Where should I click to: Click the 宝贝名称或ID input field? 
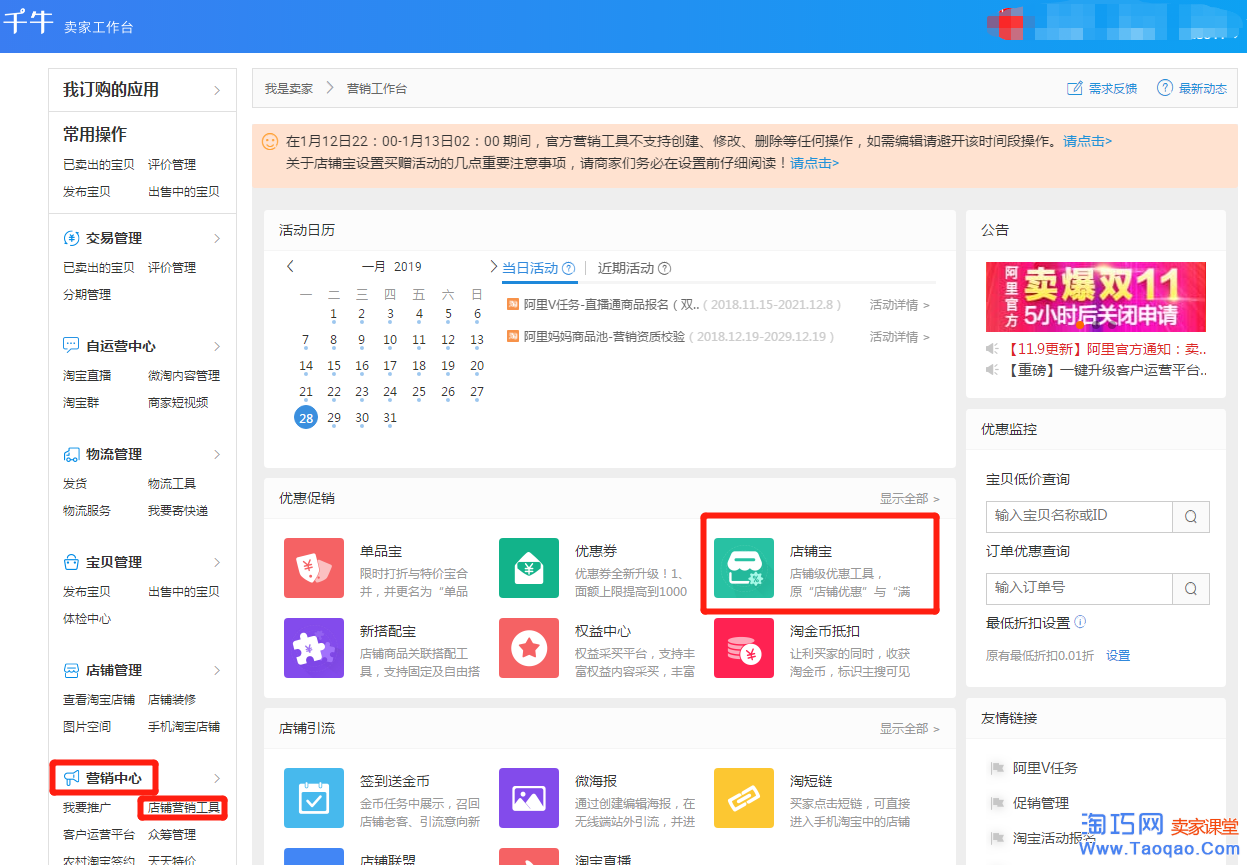(x=1079, y=516)
